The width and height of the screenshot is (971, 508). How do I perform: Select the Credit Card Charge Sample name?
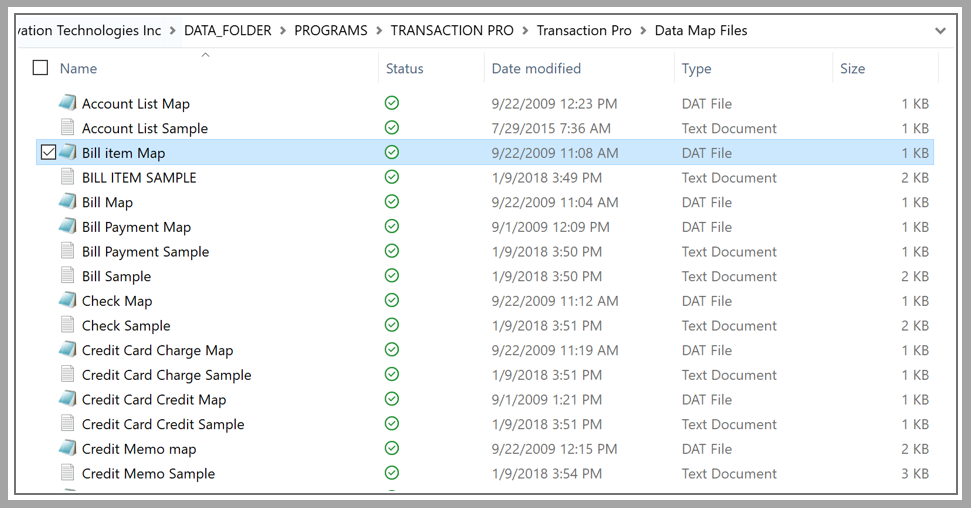click(167, 375)
